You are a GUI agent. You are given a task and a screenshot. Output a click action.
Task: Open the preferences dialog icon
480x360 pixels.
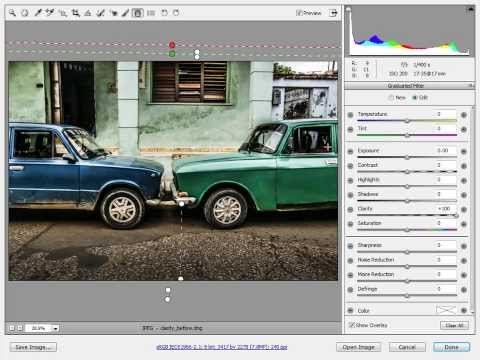pyautogui.click(x=151, y=13)
